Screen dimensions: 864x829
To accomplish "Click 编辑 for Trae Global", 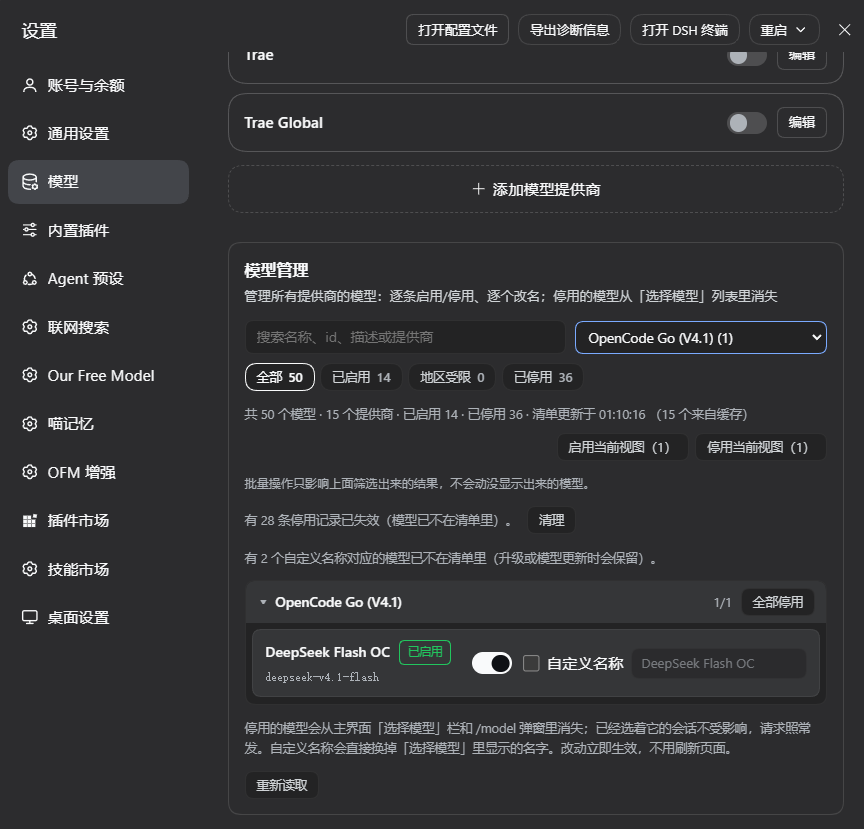I will pos(801,122).
